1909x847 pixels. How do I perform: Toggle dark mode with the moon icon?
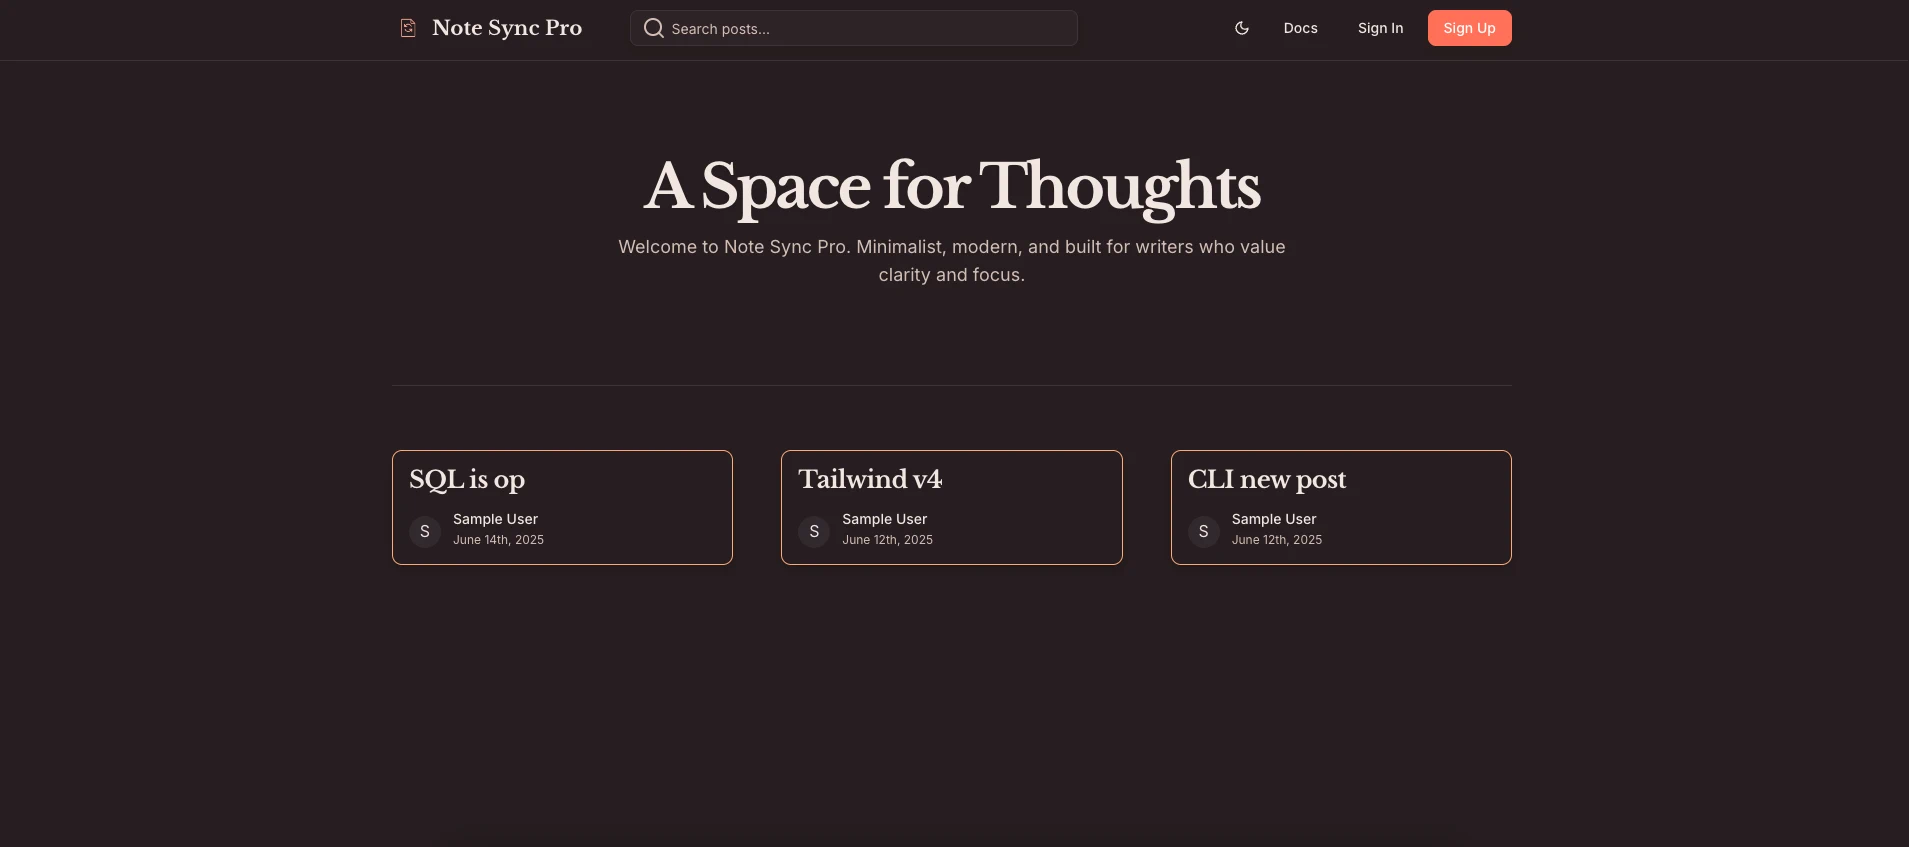coord(1242,28)
